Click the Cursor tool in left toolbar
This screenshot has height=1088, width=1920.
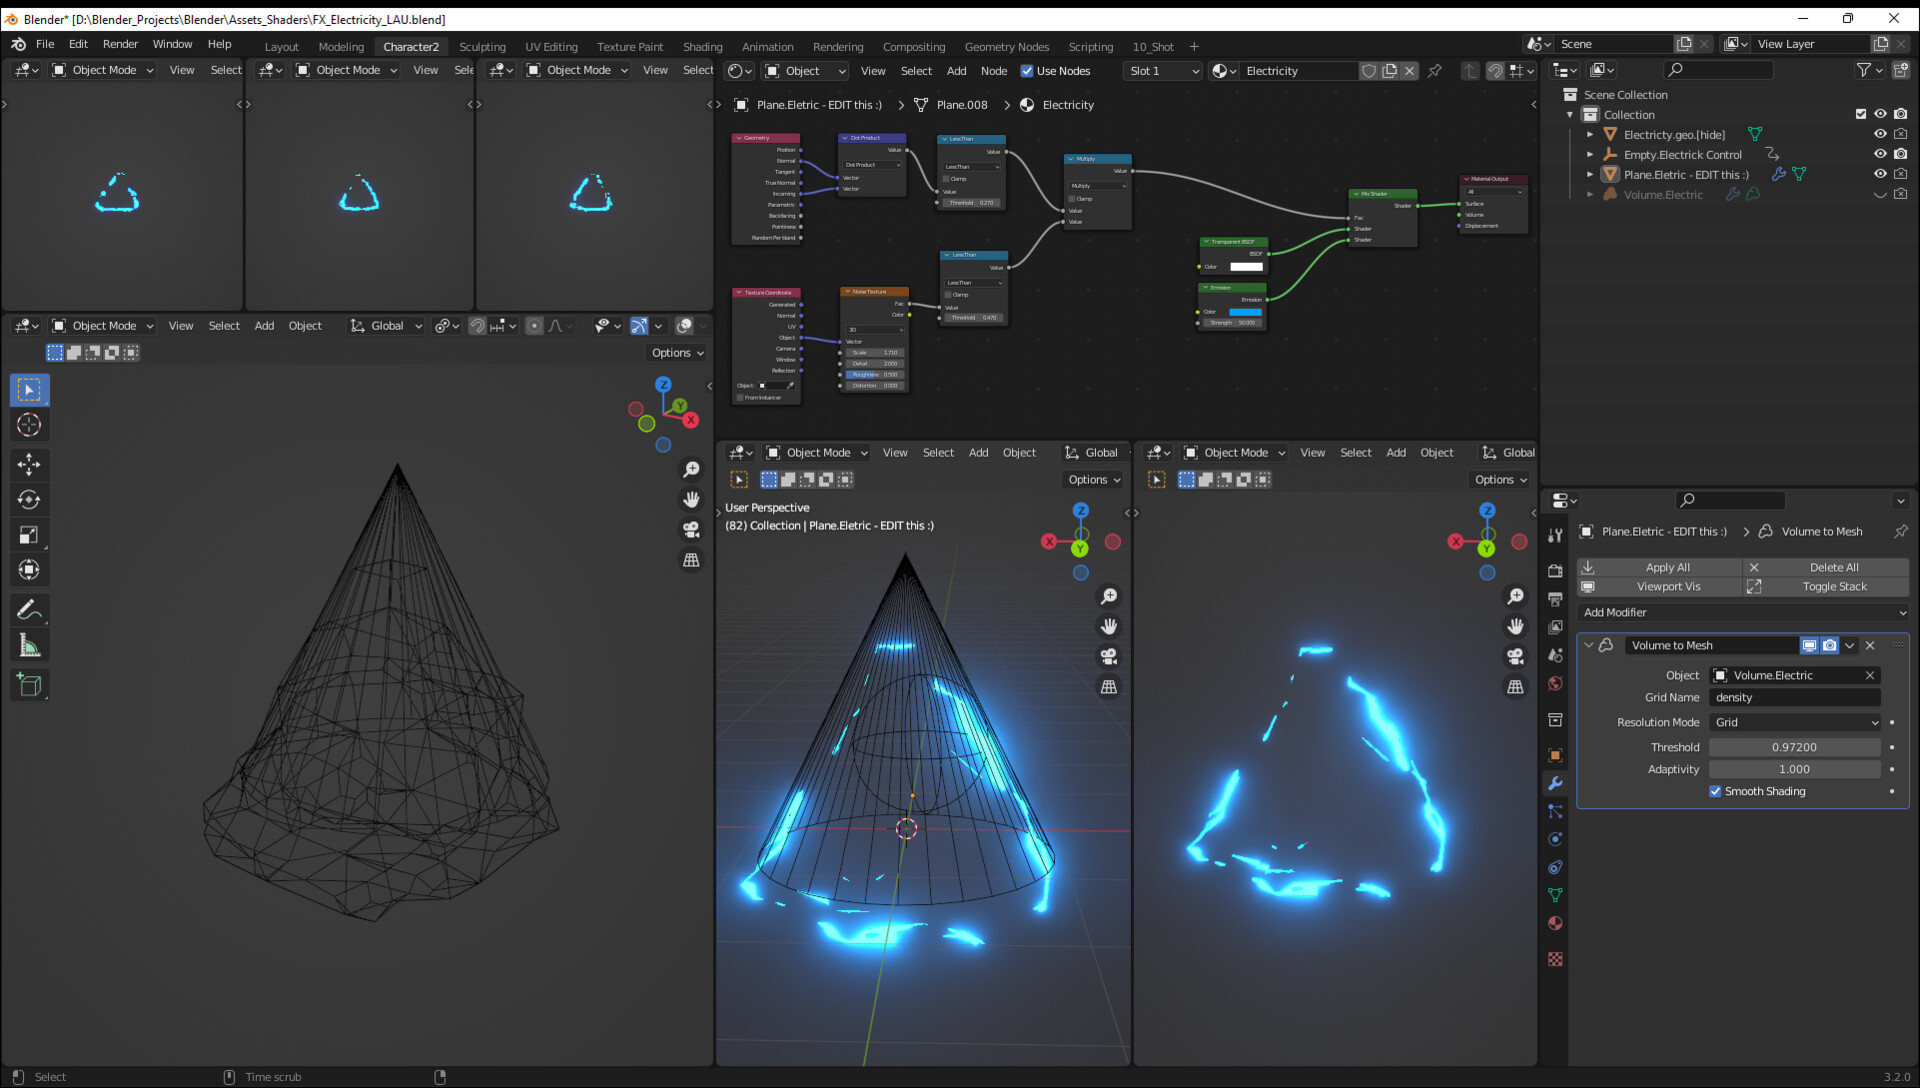pos(29,425)
